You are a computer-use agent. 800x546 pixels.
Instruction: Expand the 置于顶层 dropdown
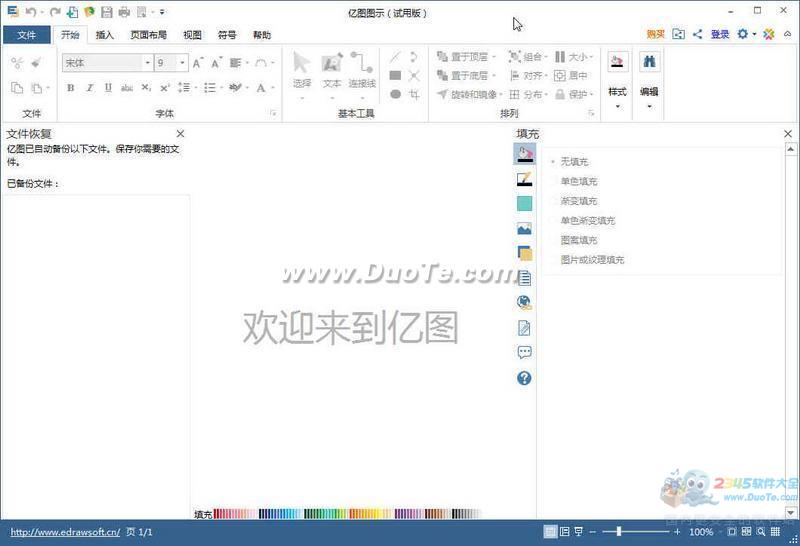point(494,57)
